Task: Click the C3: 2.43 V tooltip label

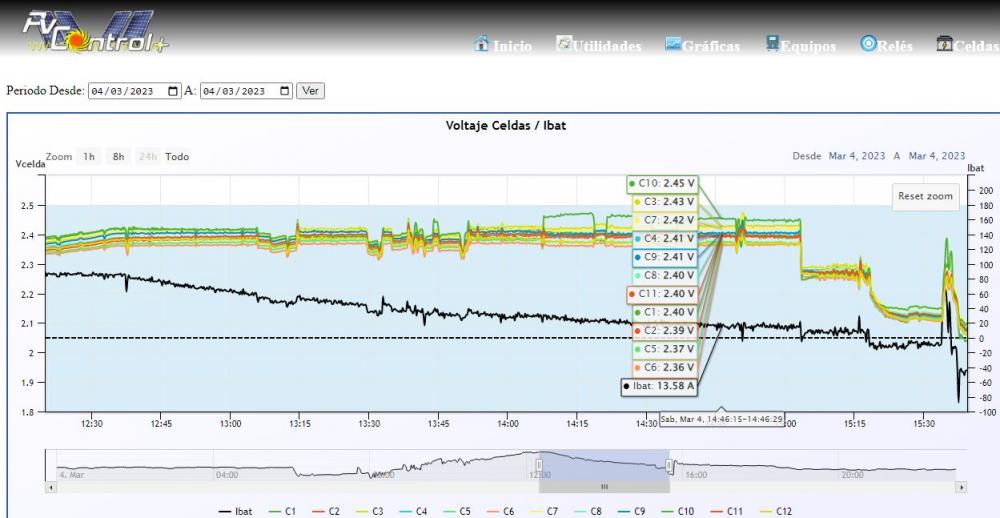Action: (x=665, y=202)
